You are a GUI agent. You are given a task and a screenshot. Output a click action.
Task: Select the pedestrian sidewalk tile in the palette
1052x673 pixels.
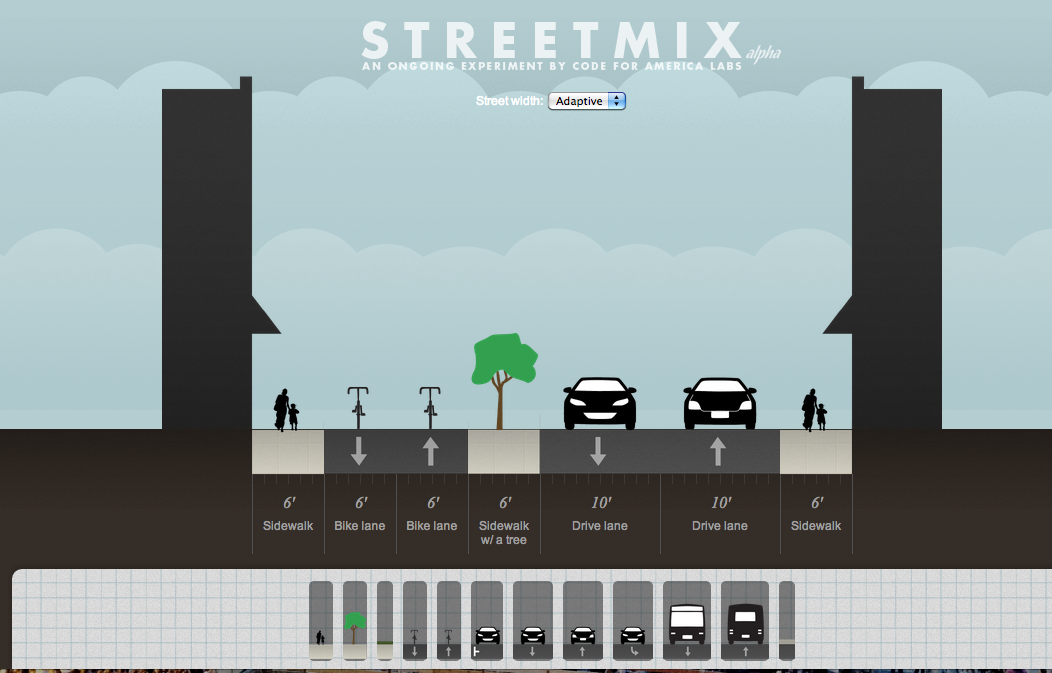(320, 621)
